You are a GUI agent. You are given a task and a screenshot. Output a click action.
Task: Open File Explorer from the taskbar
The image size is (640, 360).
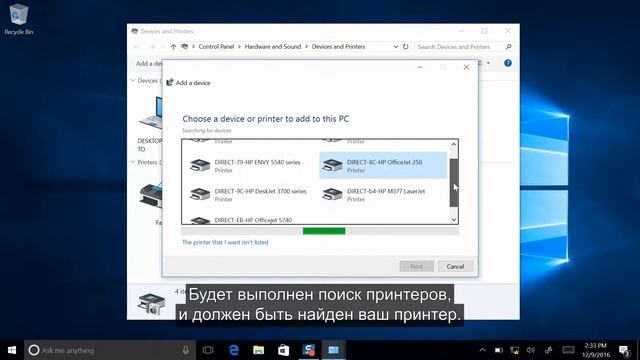[258, 350]
